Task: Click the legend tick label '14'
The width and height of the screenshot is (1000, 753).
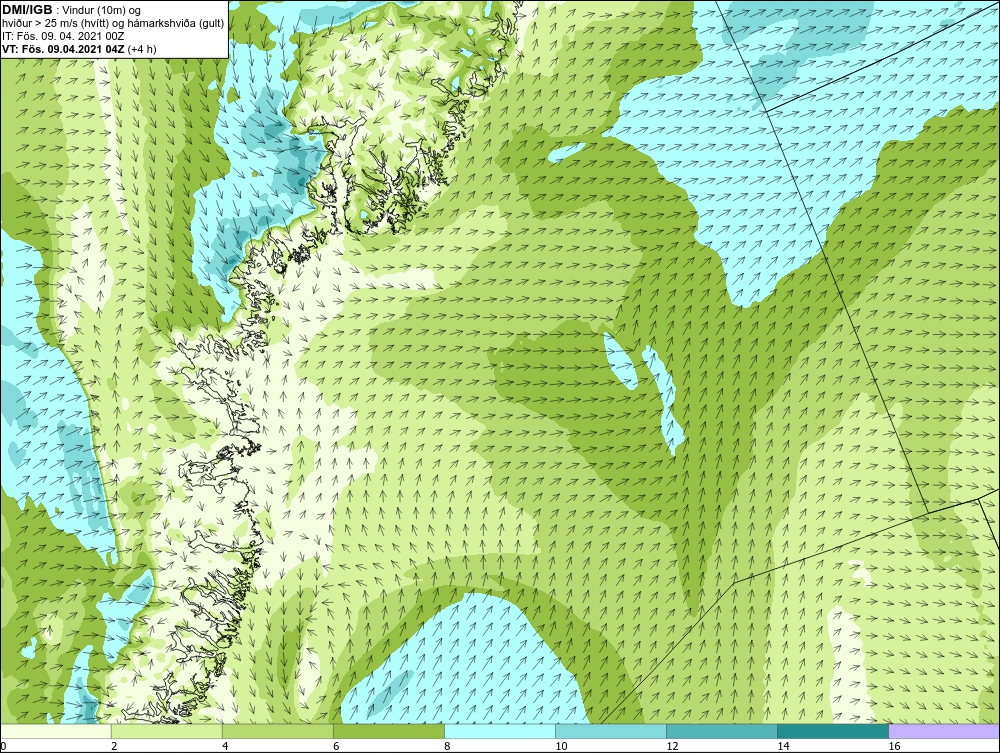Action: coord(783,746)
